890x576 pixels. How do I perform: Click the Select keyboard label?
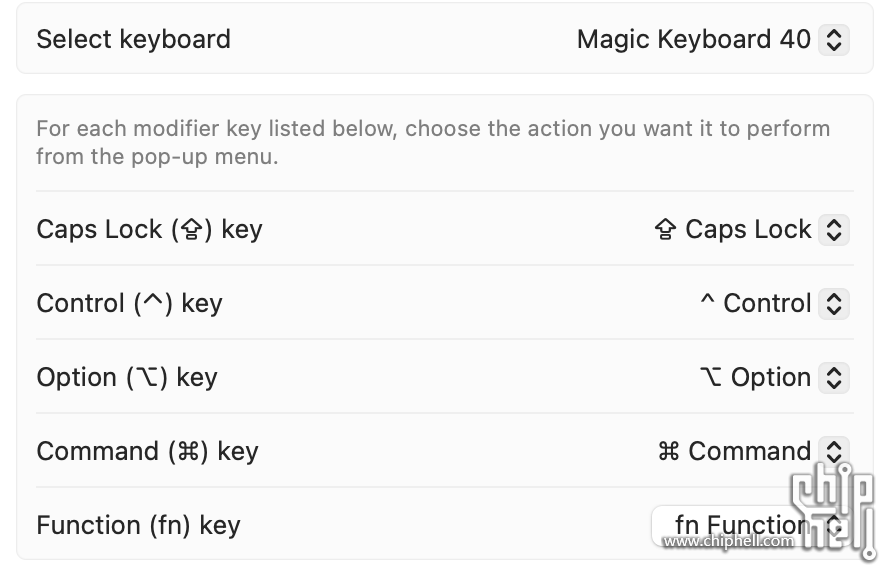133,40
